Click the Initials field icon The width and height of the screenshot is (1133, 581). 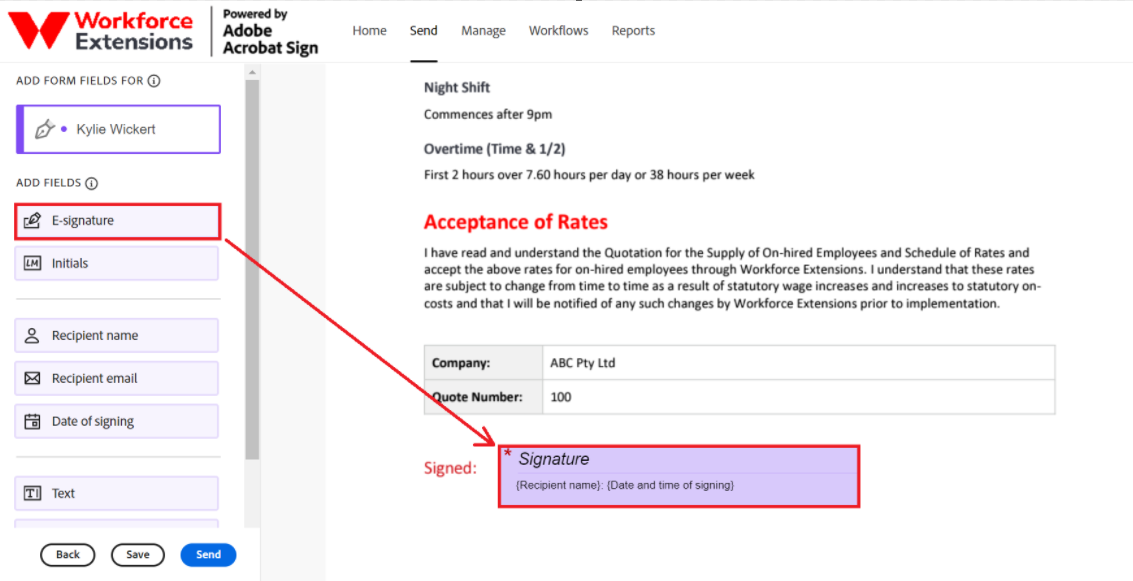32,264
